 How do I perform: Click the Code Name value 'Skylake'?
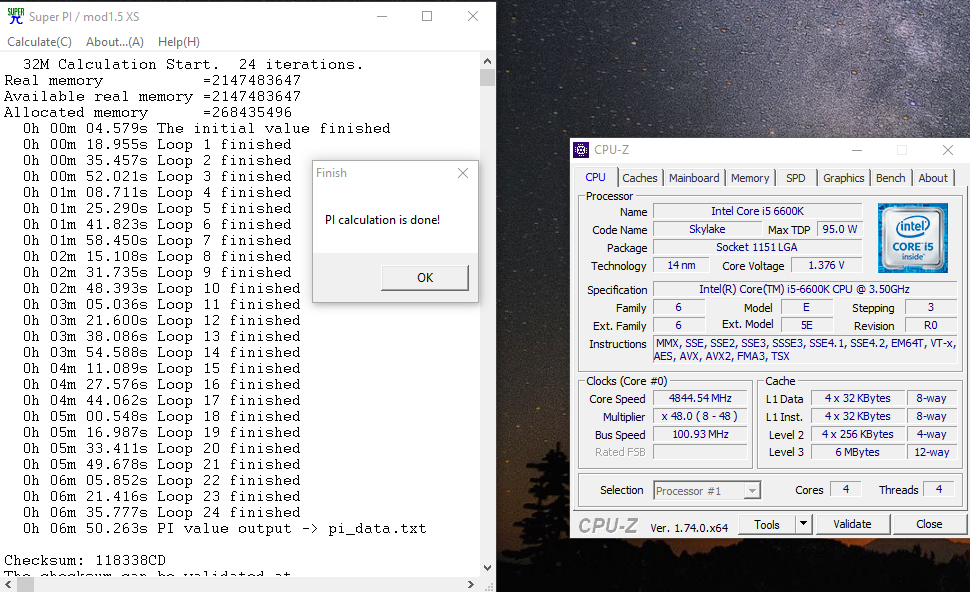[707, 230]
